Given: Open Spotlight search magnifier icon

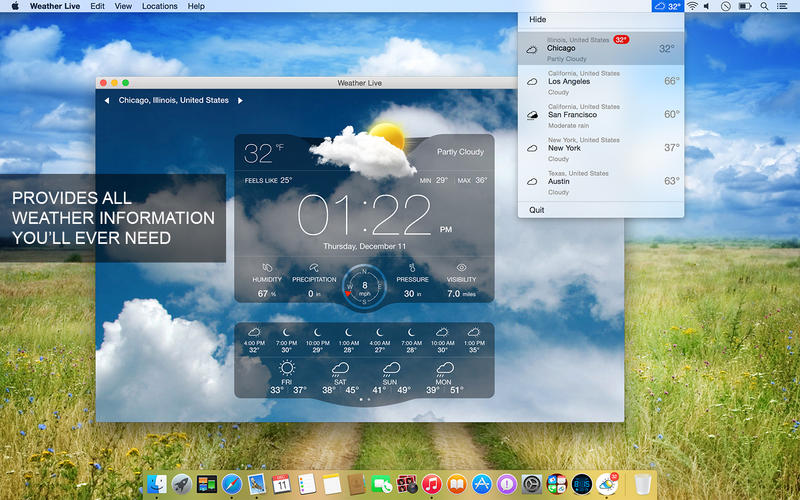Looking at the screenshot, I should point(765,6).
